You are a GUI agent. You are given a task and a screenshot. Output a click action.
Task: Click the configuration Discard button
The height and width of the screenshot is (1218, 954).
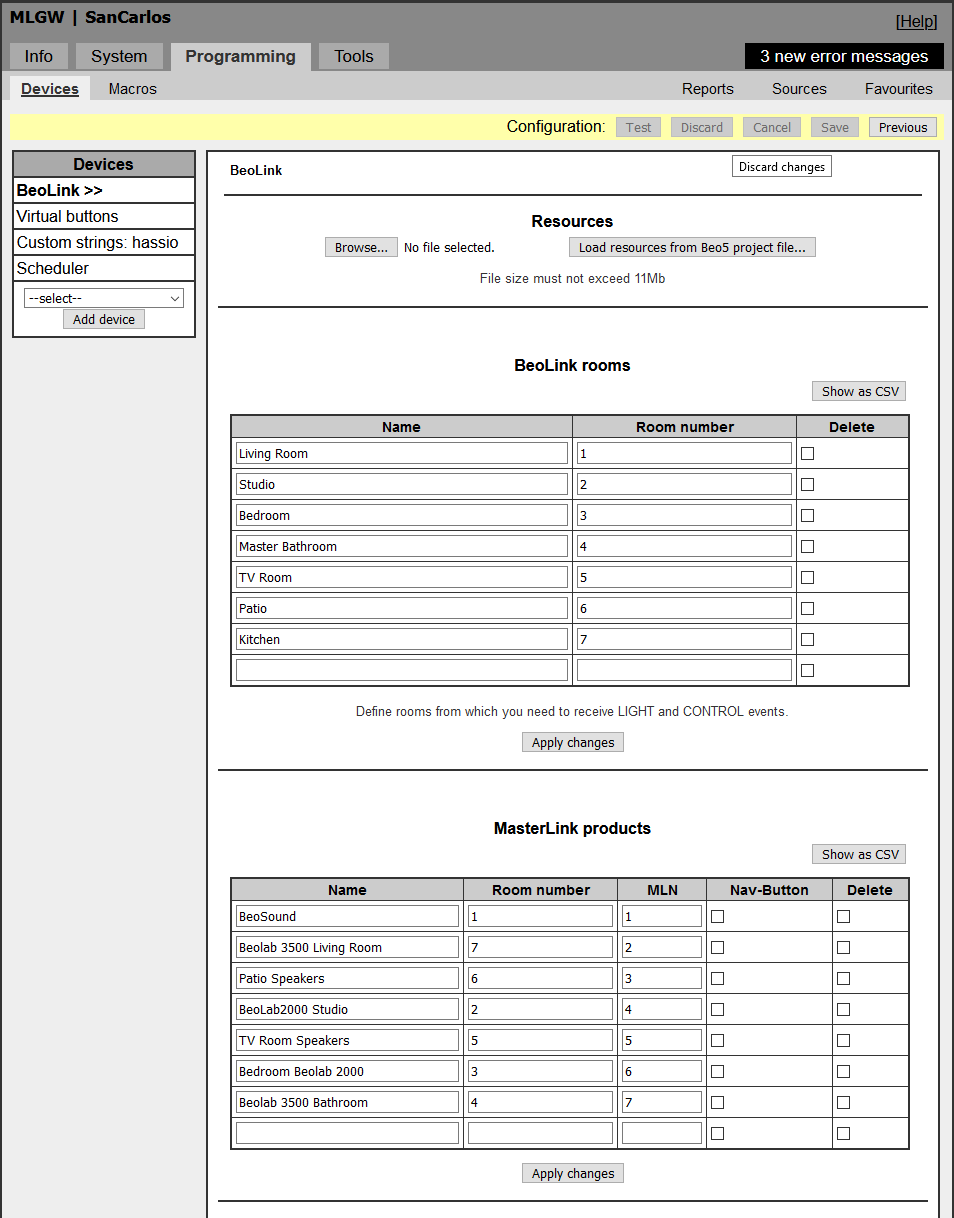702,127
